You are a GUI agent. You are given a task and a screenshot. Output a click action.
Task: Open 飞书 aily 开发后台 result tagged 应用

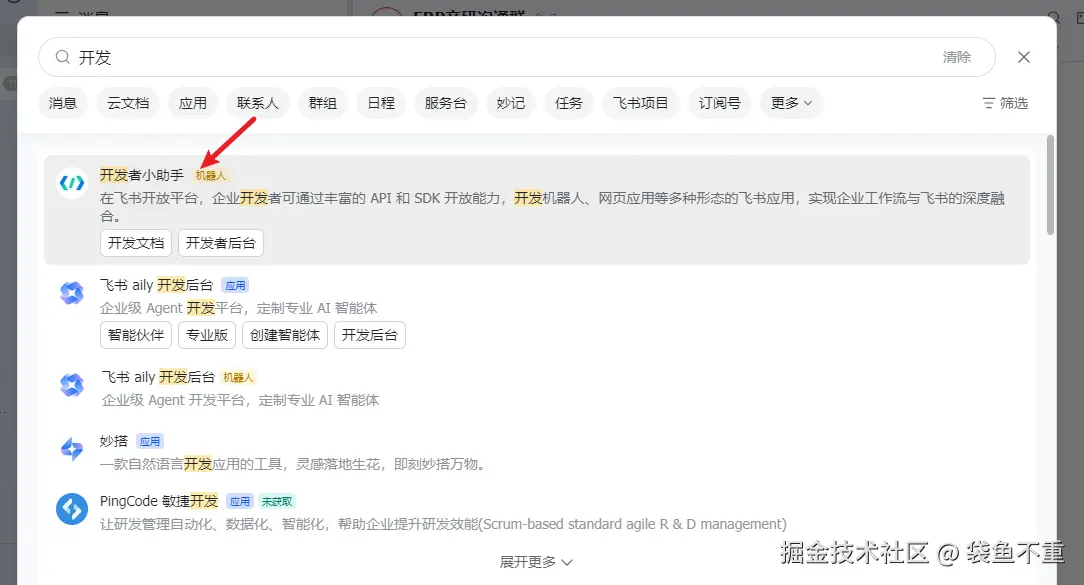(156, 285)
